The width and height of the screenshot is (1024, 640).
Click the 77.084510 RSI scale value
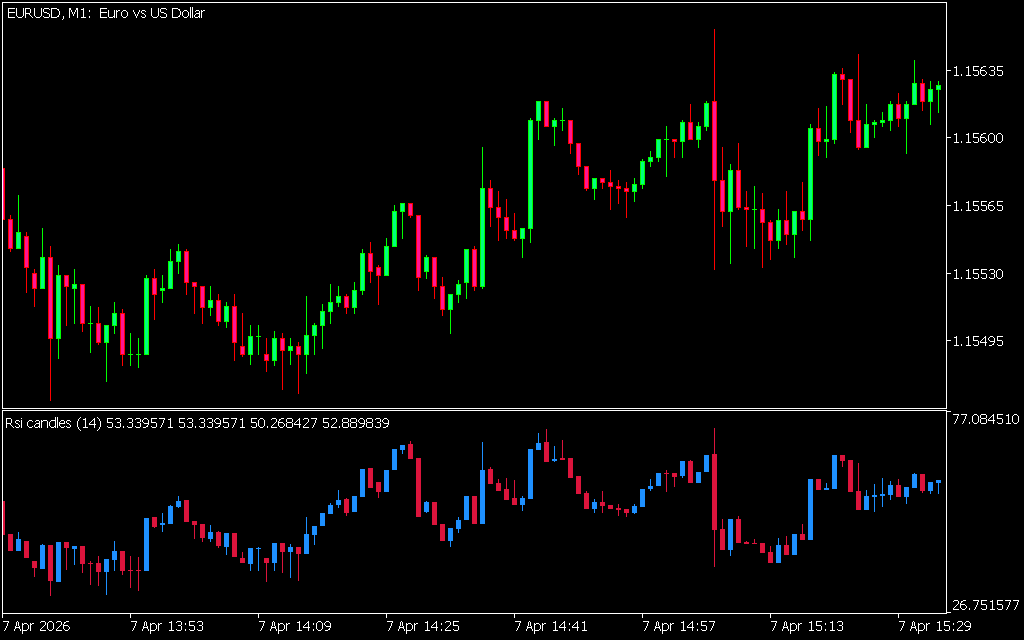[985, 419]
